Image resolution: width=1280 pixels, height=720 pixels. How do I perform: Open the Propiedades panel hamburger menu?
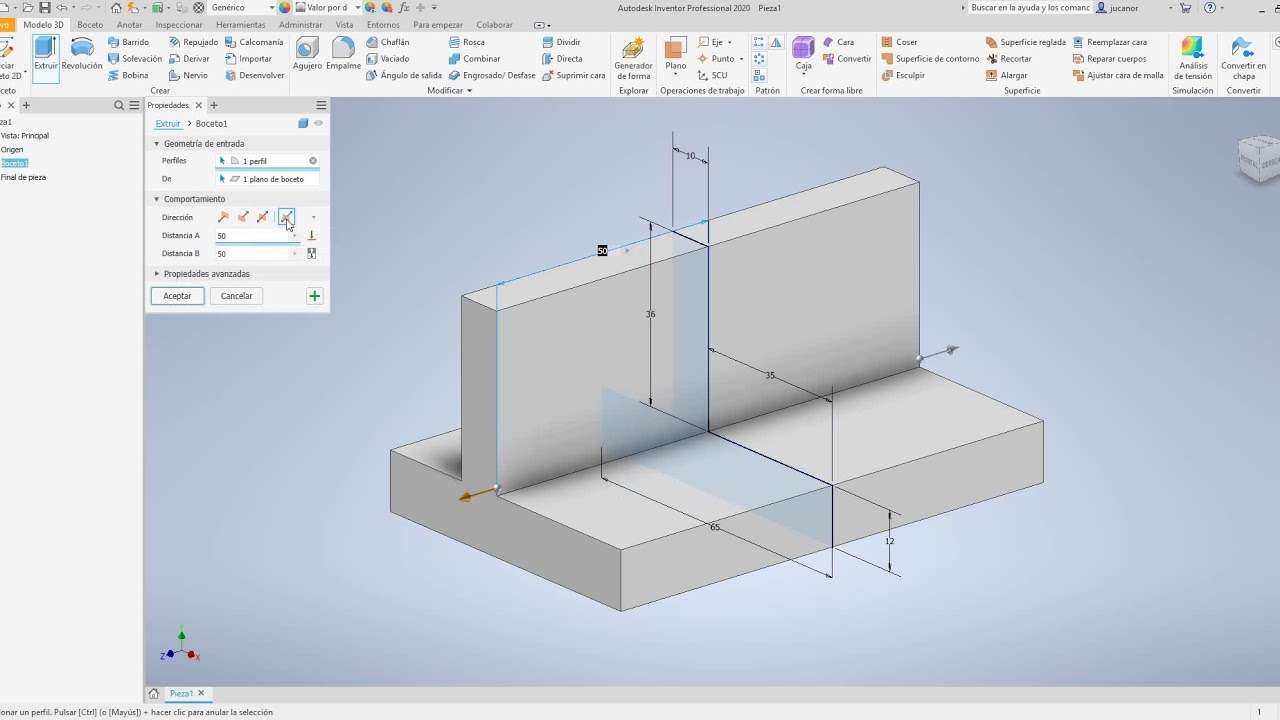click(x=321, y=105)
